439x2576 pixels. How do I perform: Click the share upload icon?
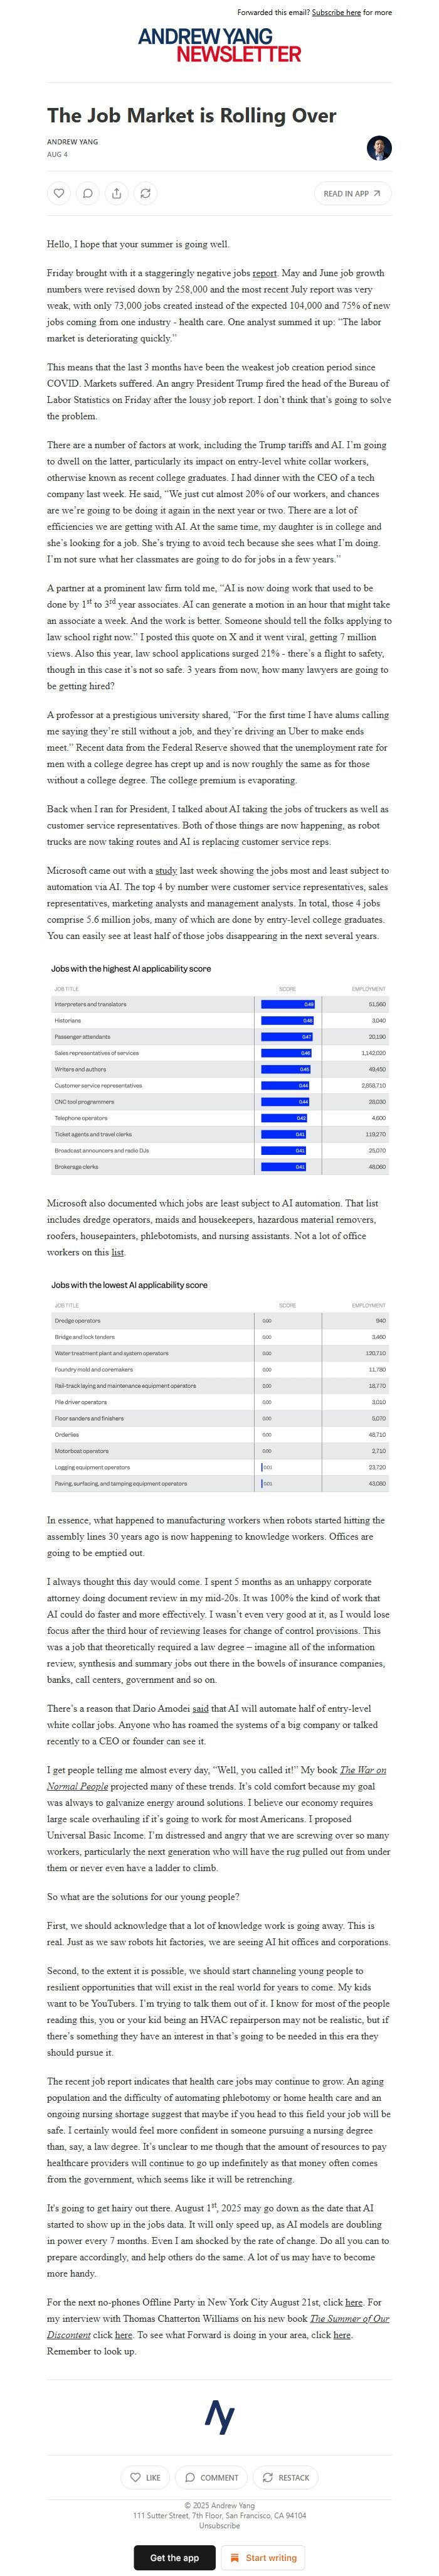coord(117,193)
